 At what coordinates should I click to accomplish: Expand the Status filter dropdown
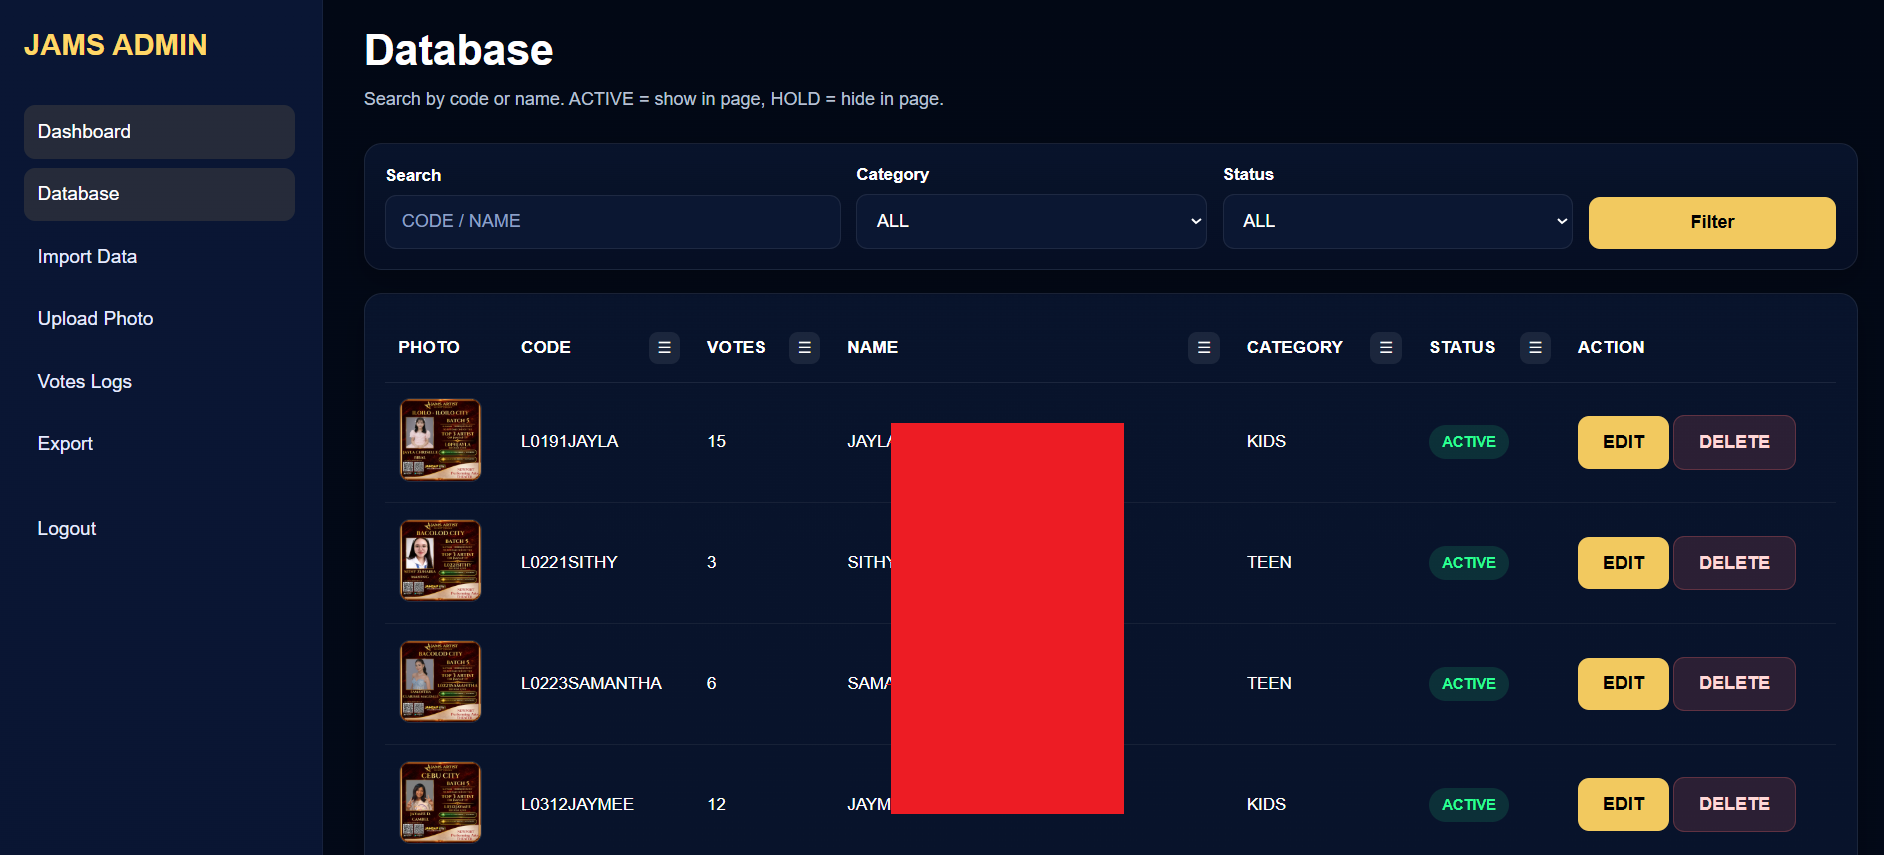point(1397,221)
